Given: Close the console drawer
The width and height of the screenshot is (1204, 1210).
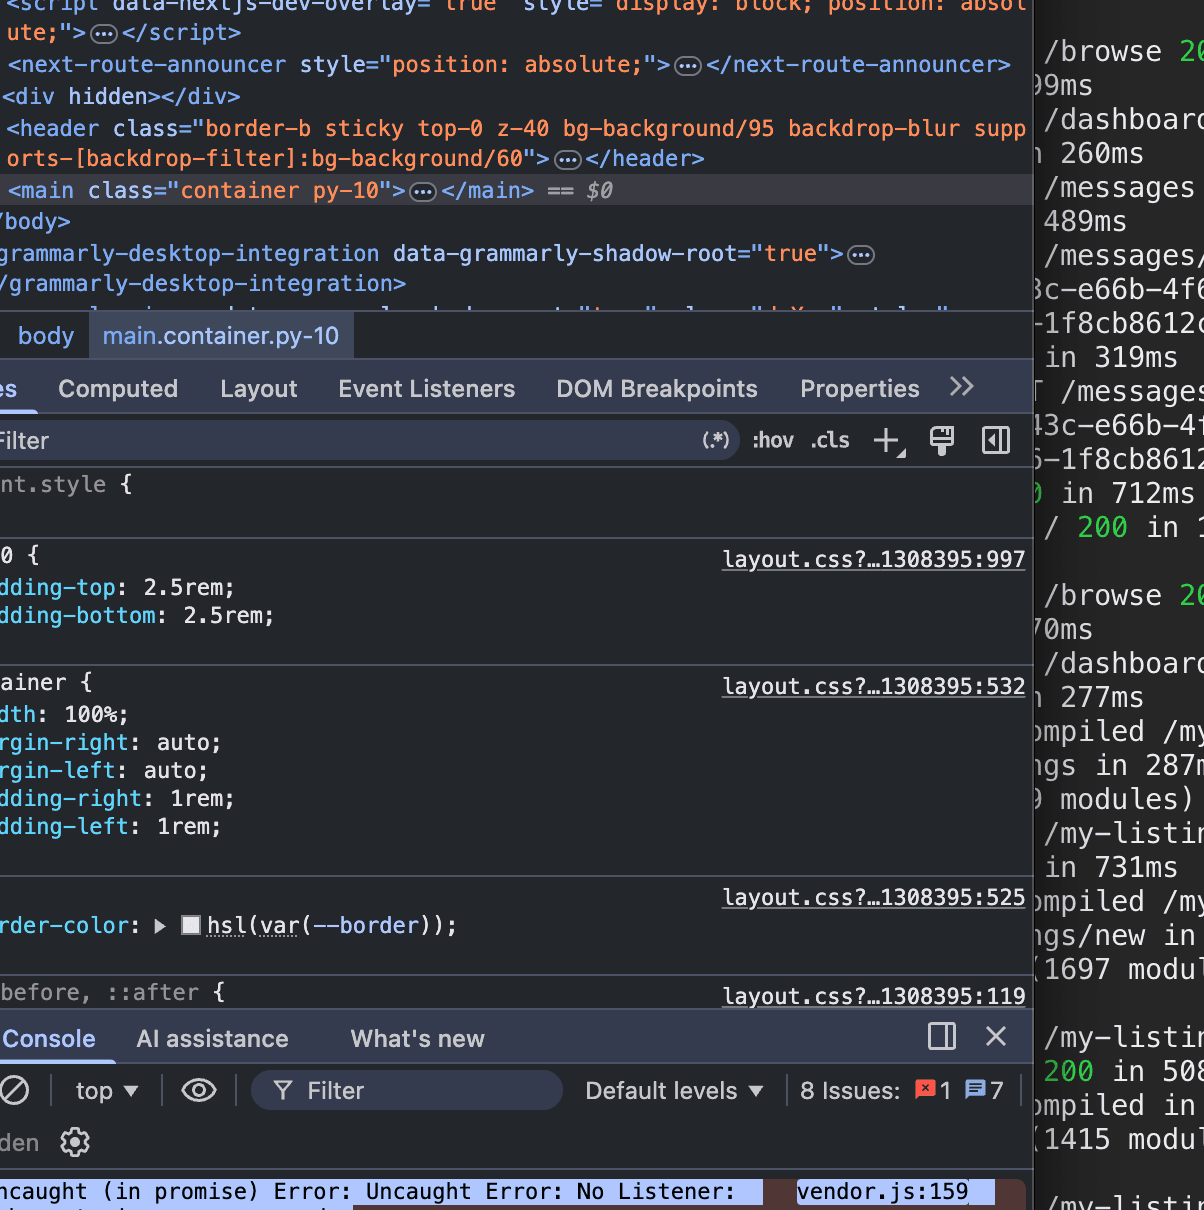Looking at the screenshot, I should click(x=996, y=1036).
